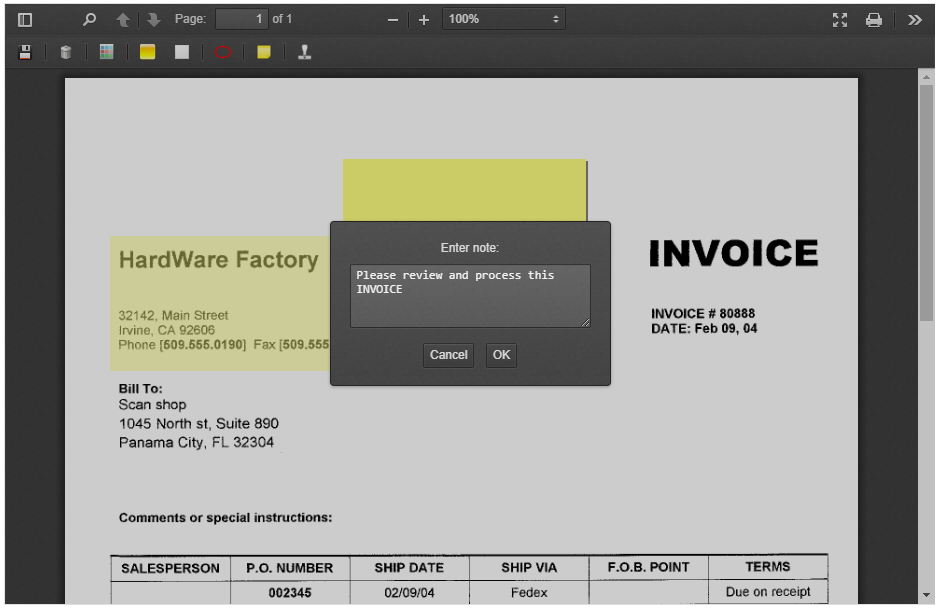Screen dimensions: 938x614
Task: Click the scrollbar up arrow
Action: [x=926, y=77]
